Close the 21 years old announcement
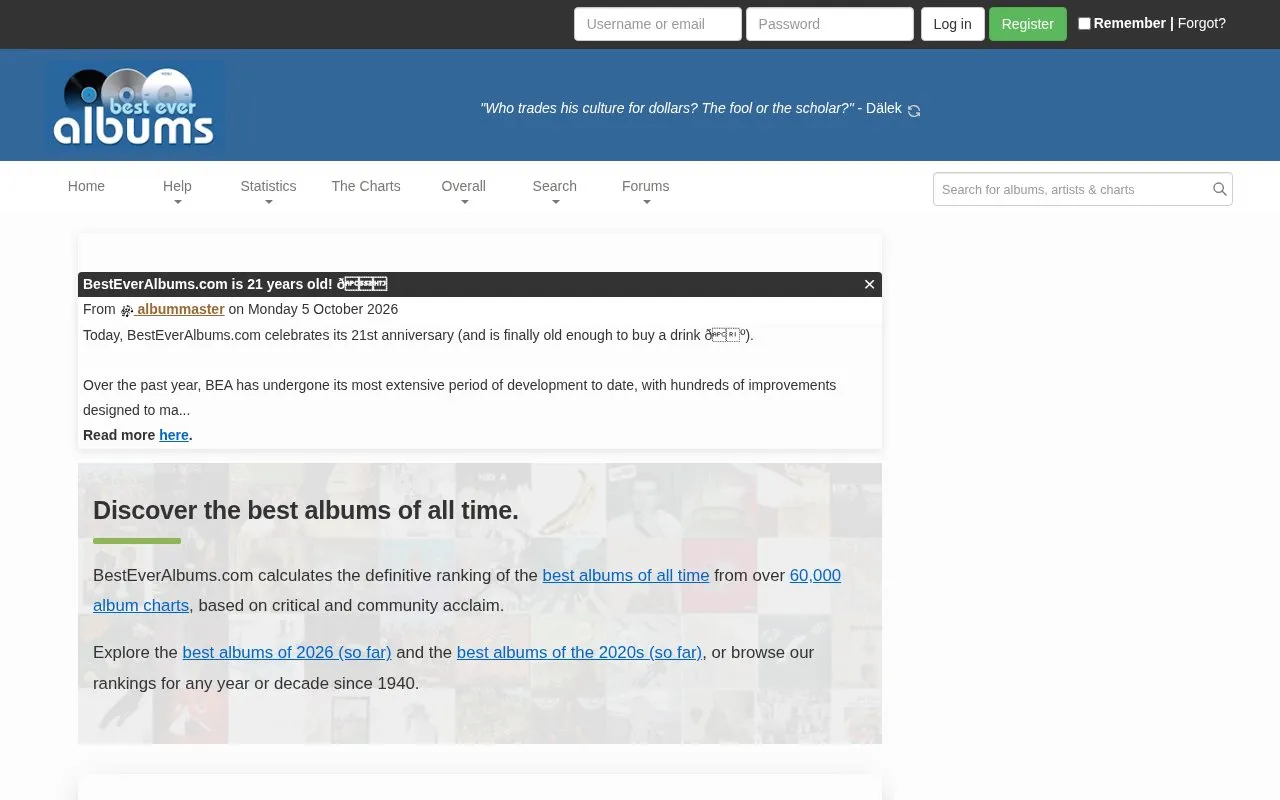The width and height of the screenshot is (1280, 800). coord(869,284)
